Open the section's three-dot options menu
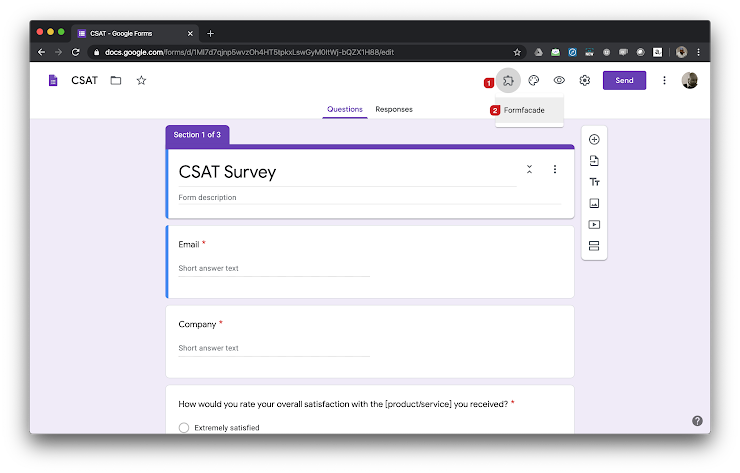Screen dimensions: 740x473 (555, 170)
